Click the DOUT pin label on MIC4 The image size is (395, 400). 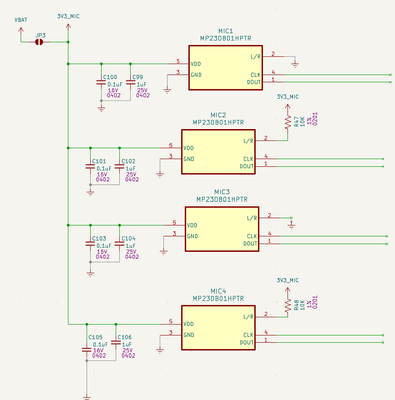coord(247,342)
